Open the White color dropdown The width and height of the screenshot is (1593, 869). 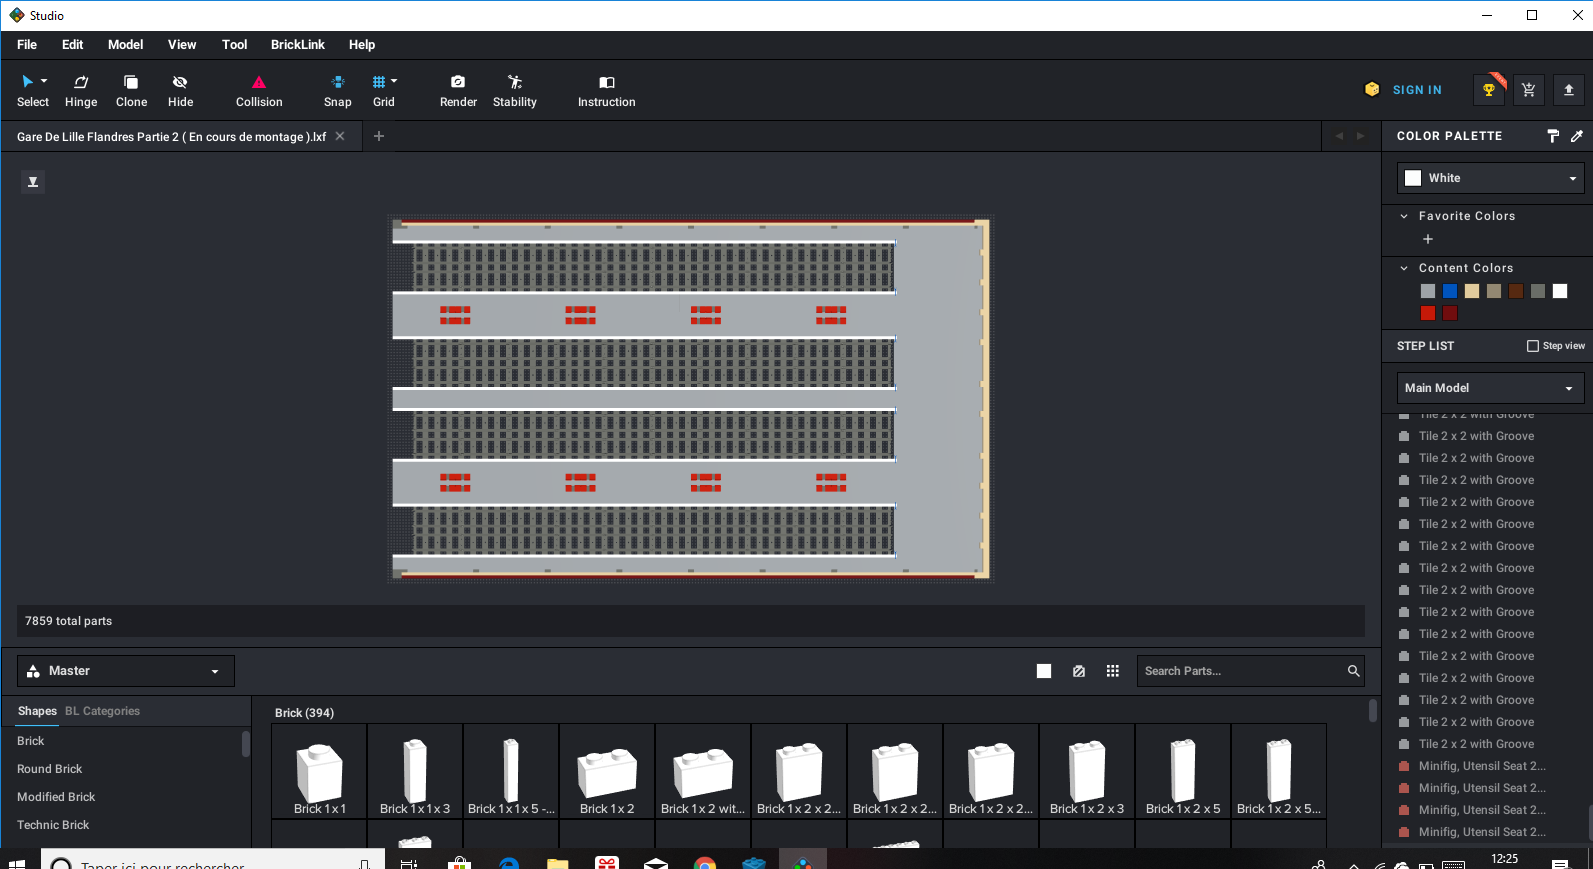click(1490, 178)
